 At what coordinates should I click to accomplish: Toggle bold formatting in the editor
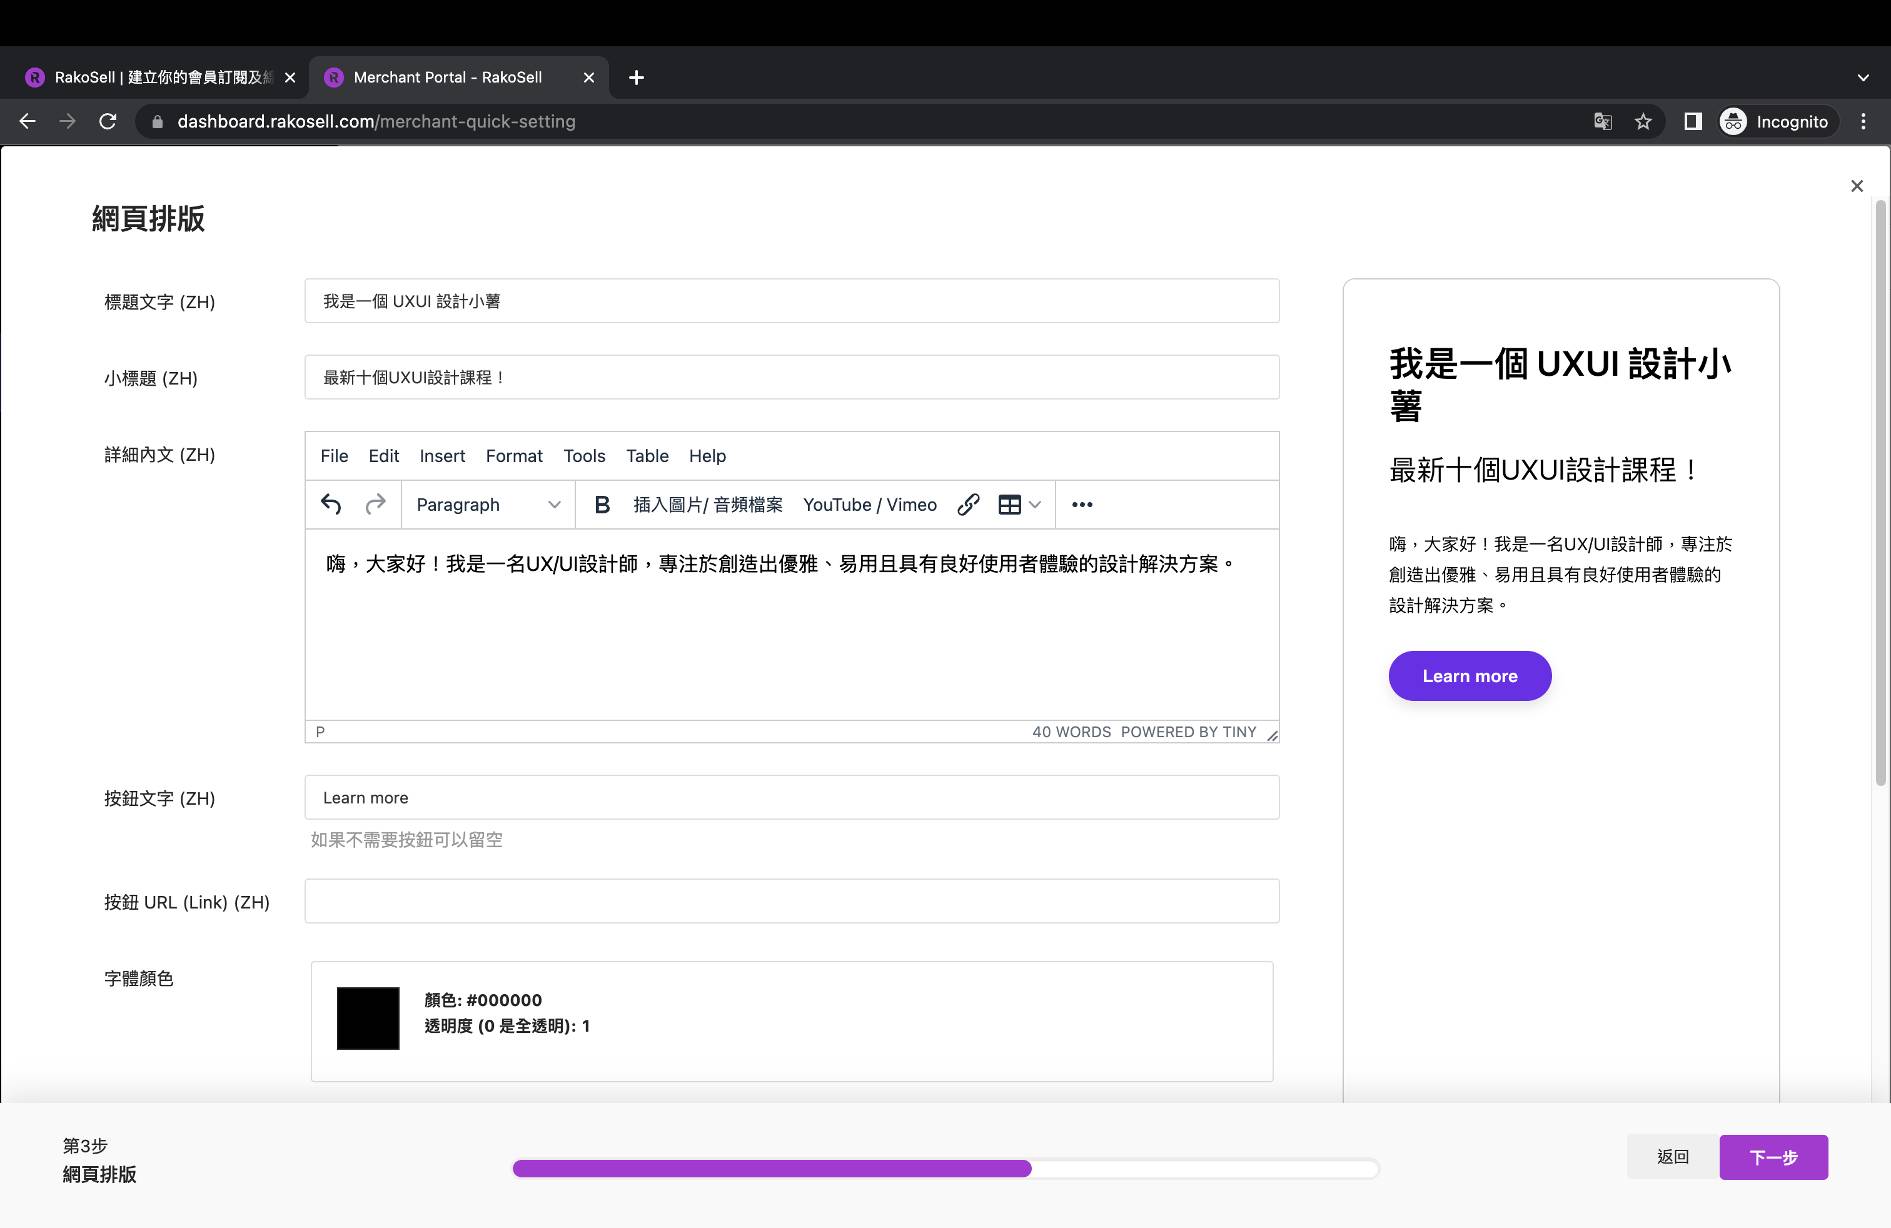(x=602, y=505)
